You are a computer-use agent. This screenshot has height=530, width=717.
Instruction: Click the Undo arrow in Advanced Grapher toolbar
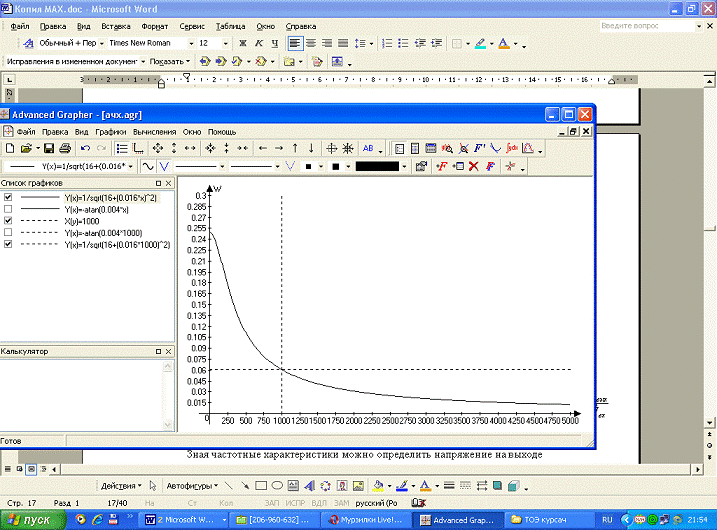[83, 148]
